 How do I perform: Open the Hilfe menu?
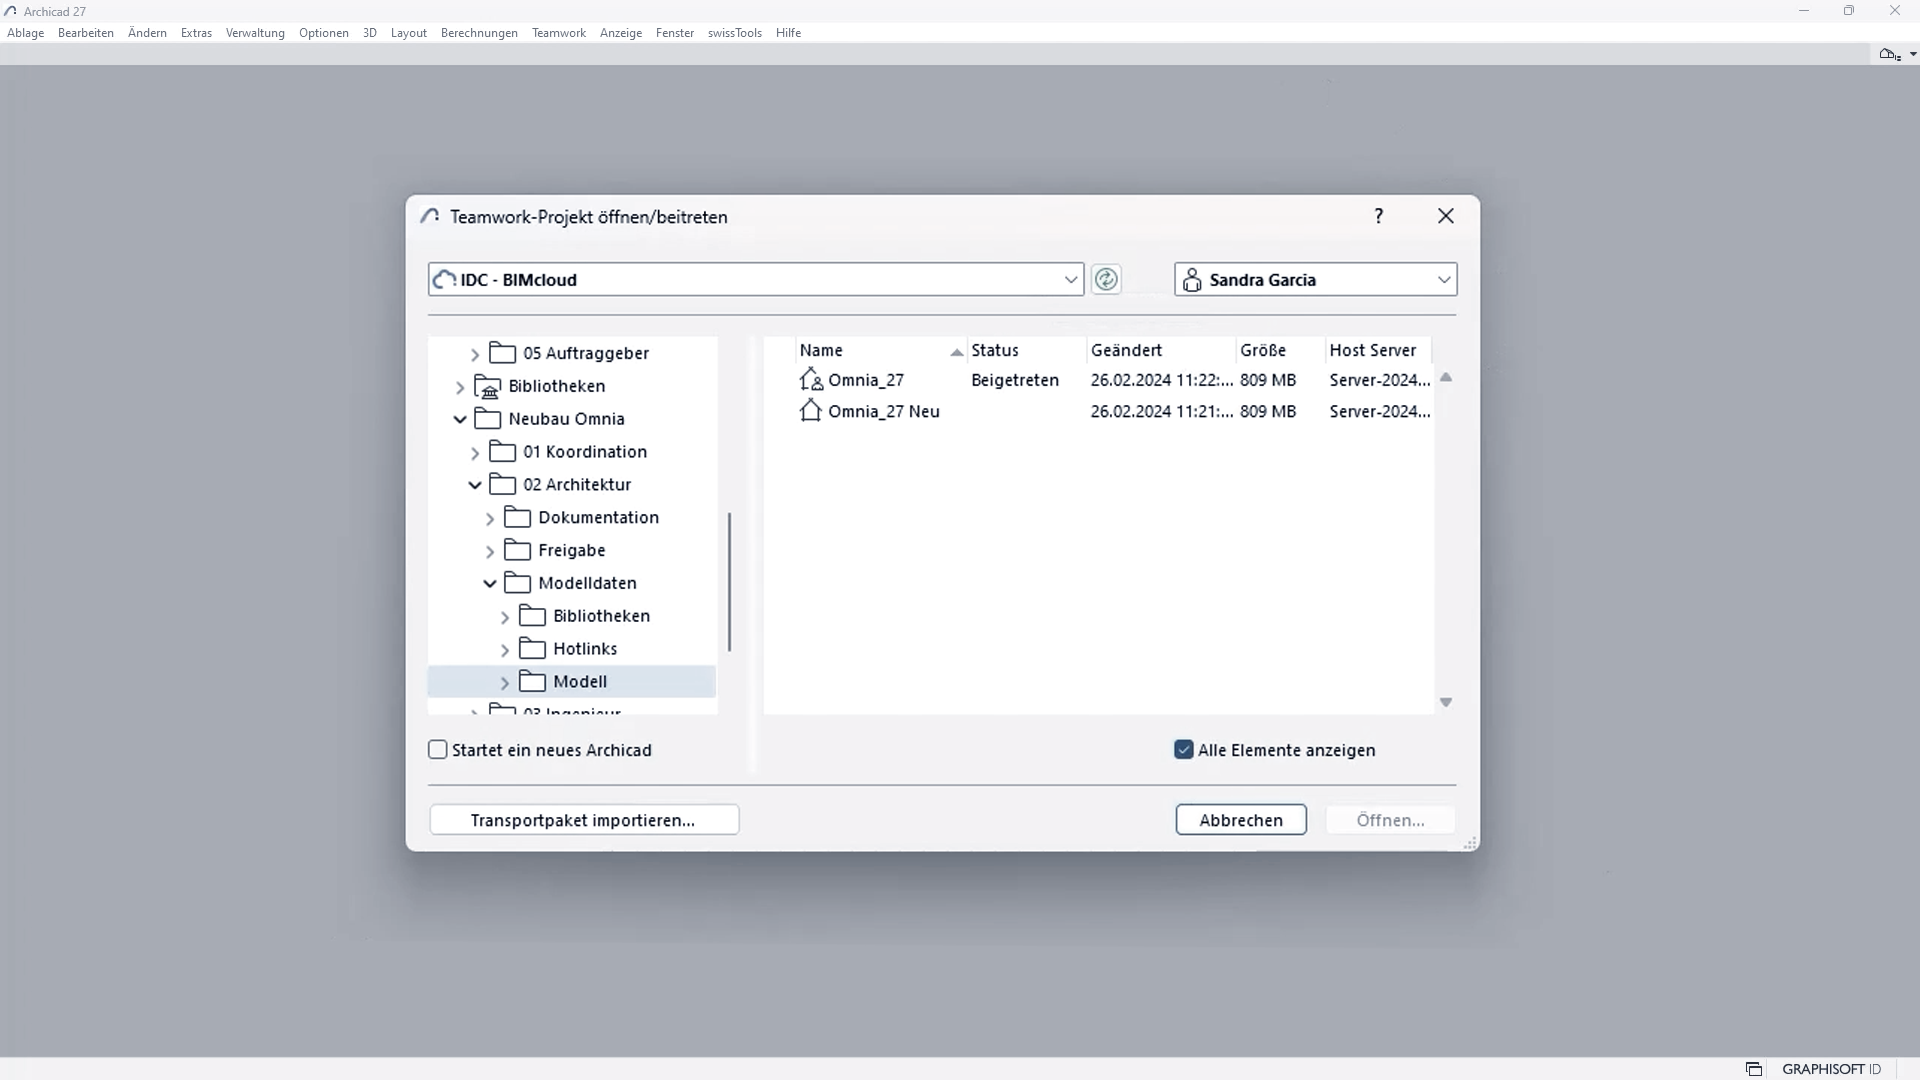click(x=788, y=33)
